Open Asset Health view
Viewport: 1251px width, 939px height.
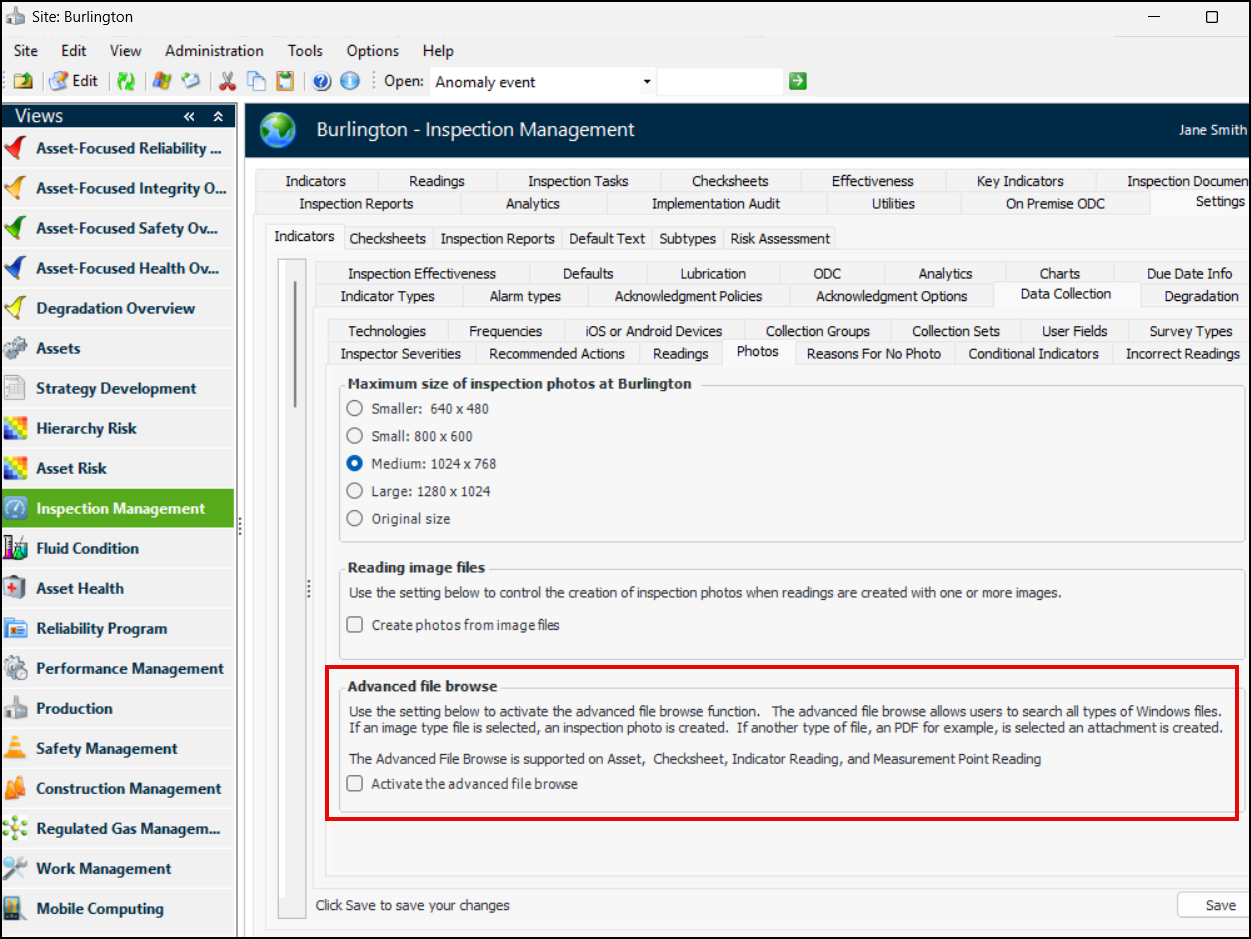click(118, 588)
